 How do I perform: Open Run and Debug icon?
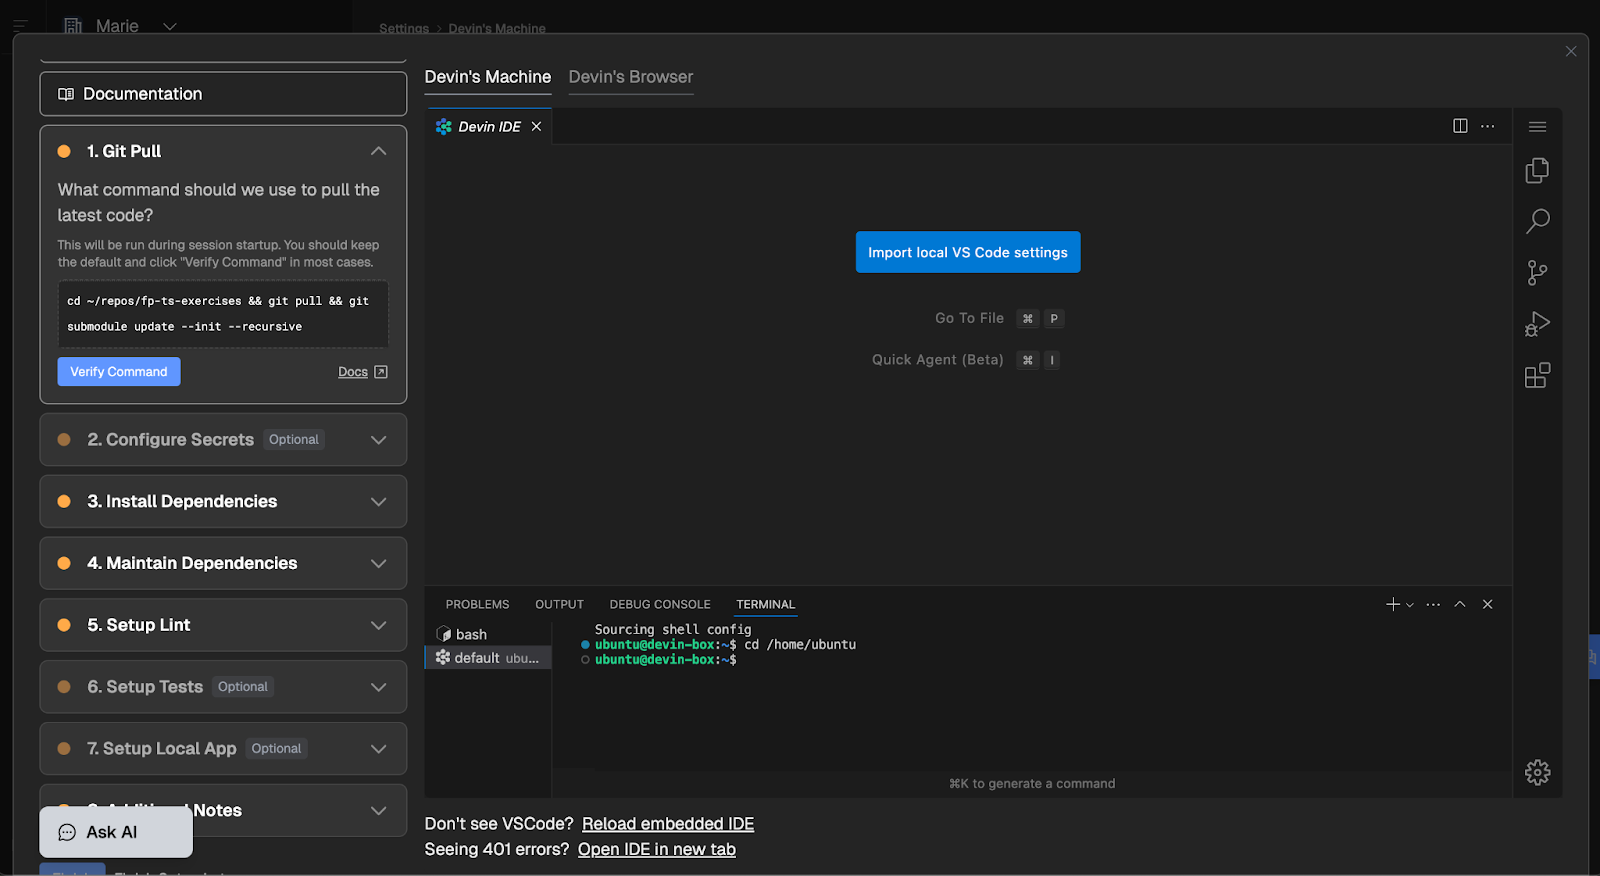(1537, 324)
